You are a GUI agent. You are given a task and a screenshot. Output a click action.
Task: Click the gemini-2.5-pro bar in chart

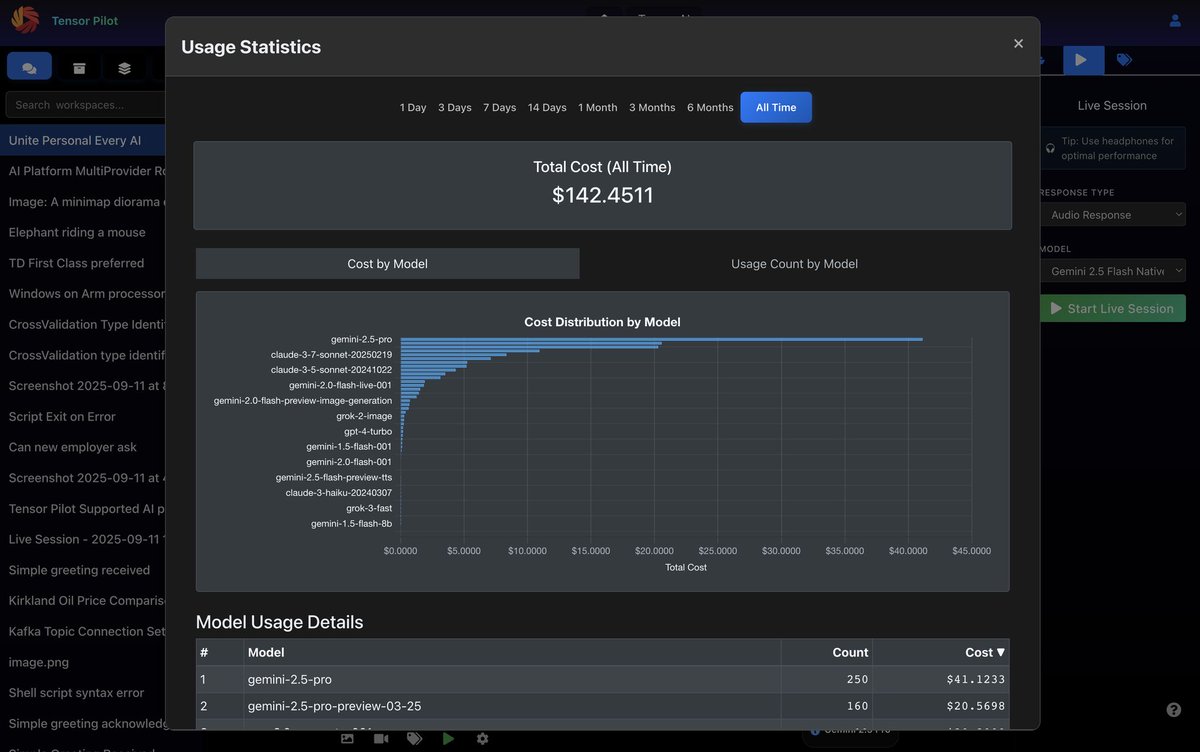coord(661,339)
